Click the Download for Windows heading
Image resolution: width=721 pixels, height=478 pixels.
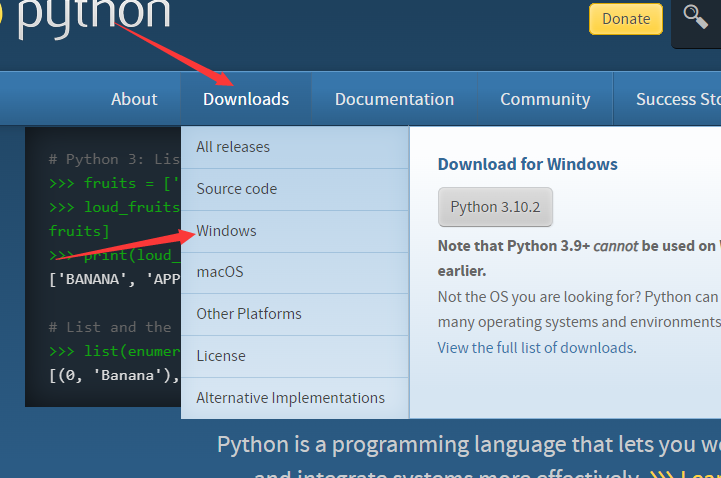click(527, 164)
